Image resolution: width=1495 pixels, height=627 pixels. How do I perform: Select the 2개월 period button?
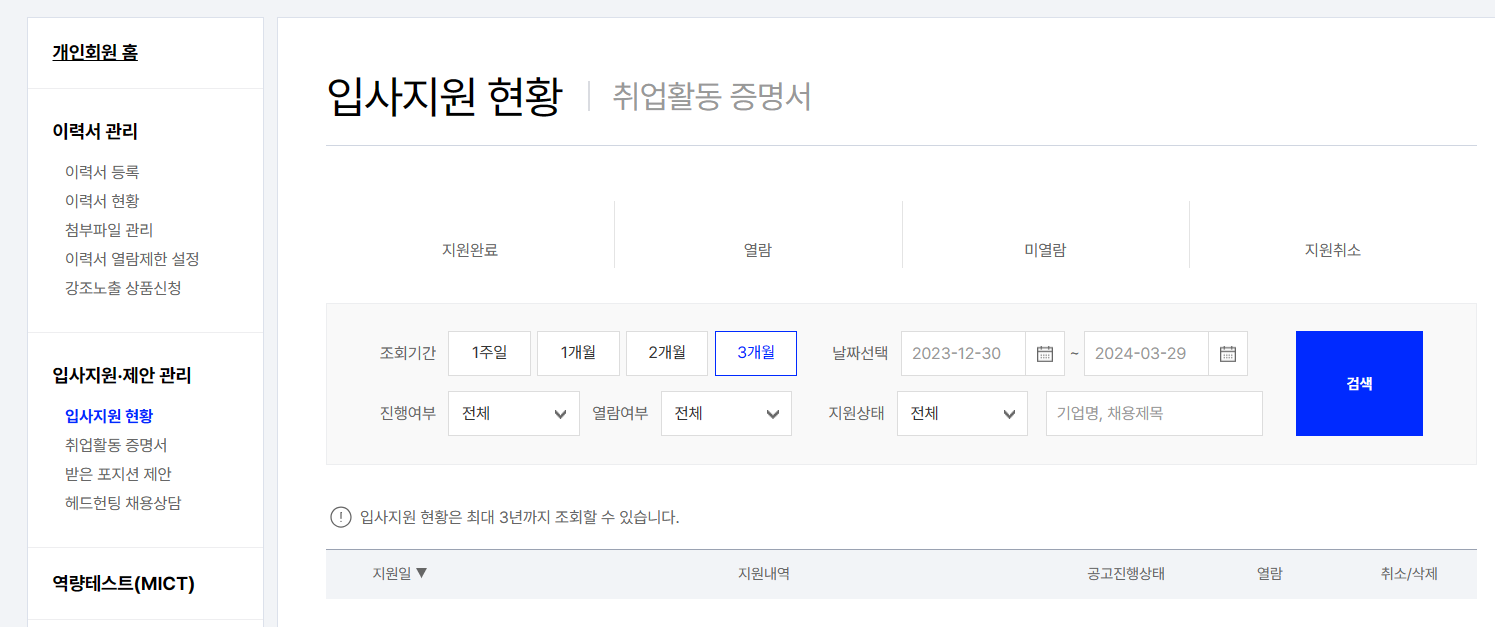667,353
